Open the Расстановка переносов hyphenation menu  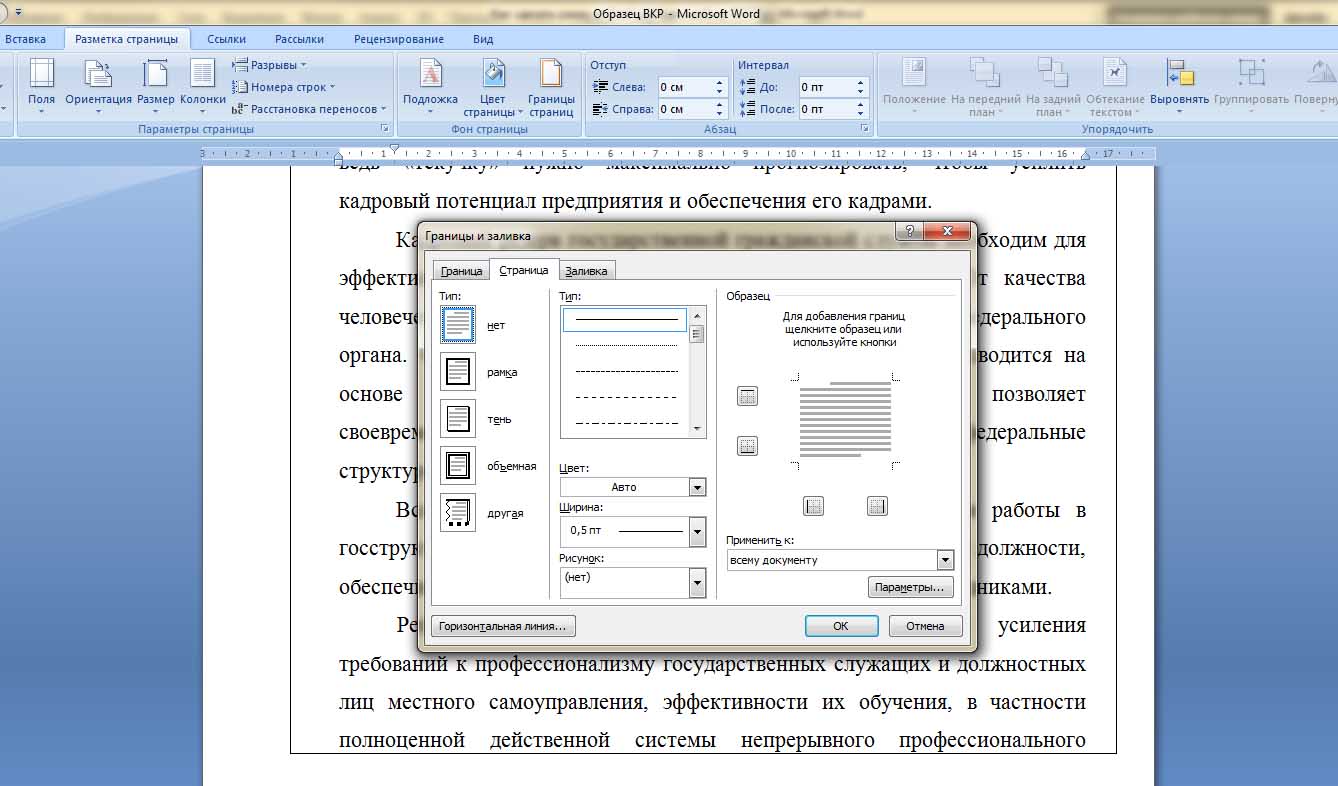(308, 109)
